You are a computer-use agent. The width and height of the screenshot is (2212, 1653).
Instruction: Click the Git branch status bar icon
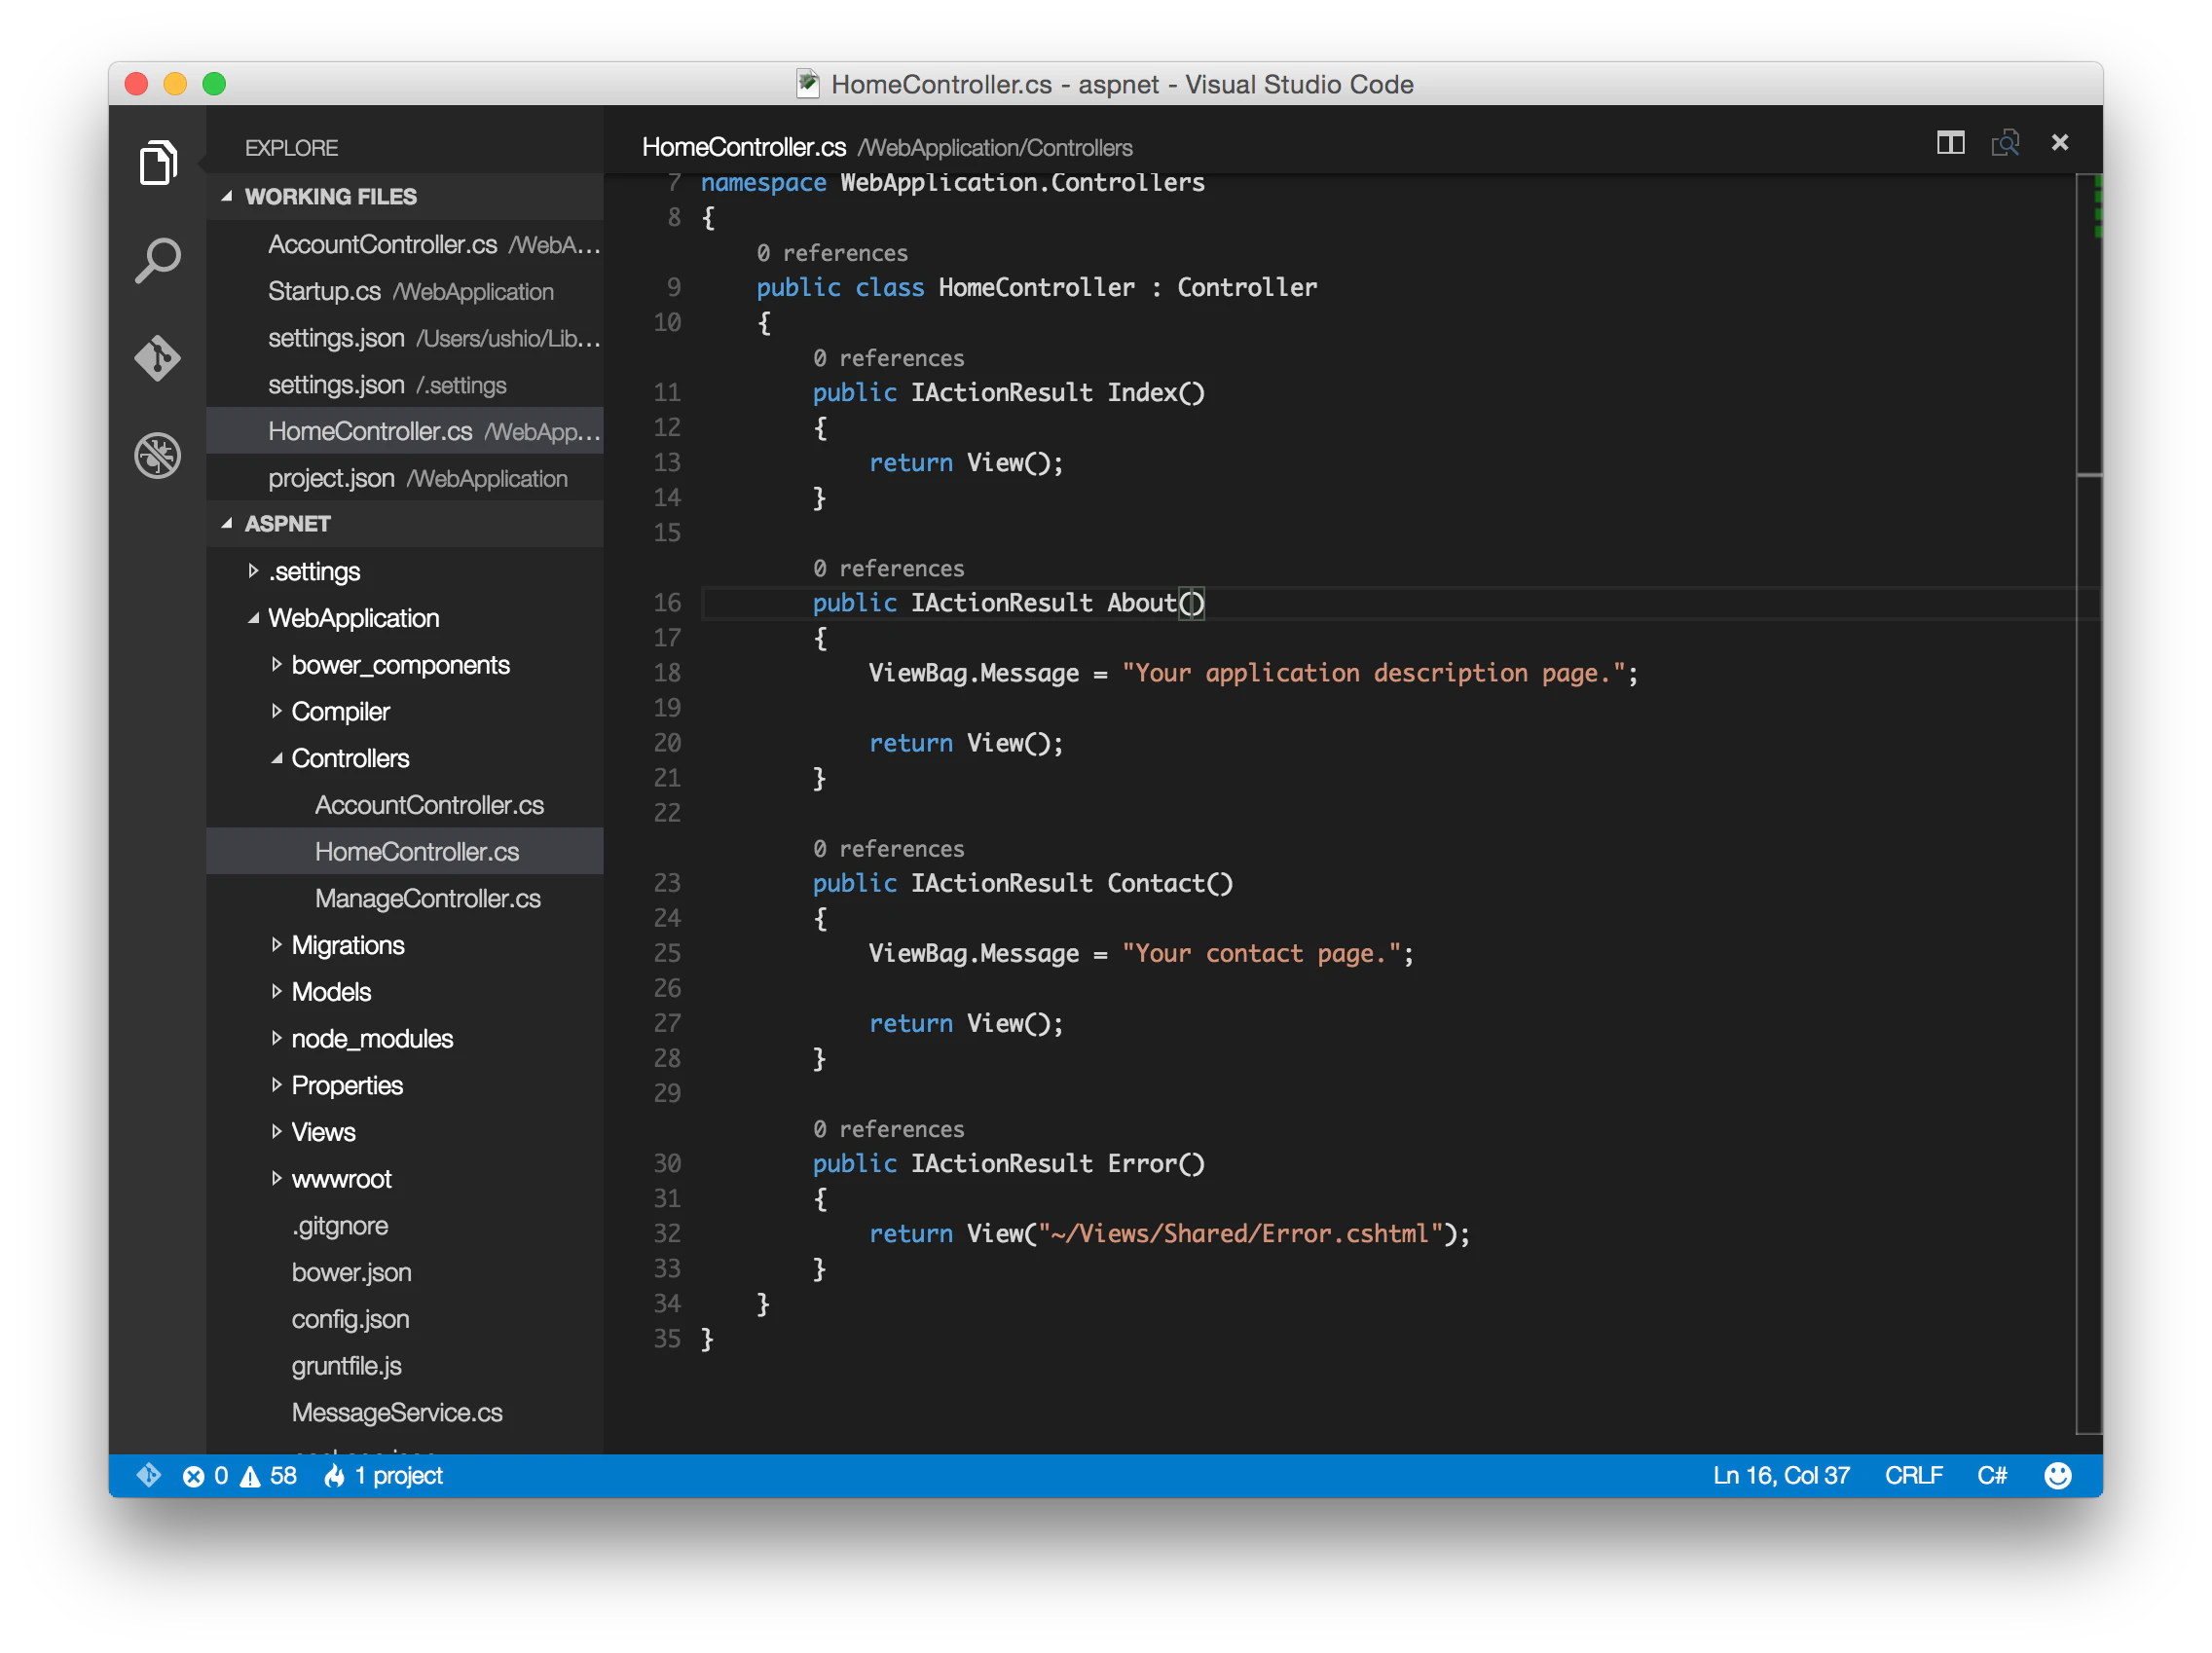point(149,1475)
